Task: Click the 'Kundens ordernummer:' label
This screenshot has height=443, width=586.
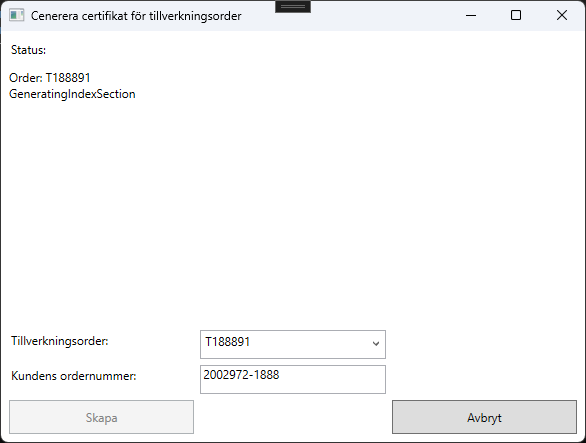Action: coord(74,376)
